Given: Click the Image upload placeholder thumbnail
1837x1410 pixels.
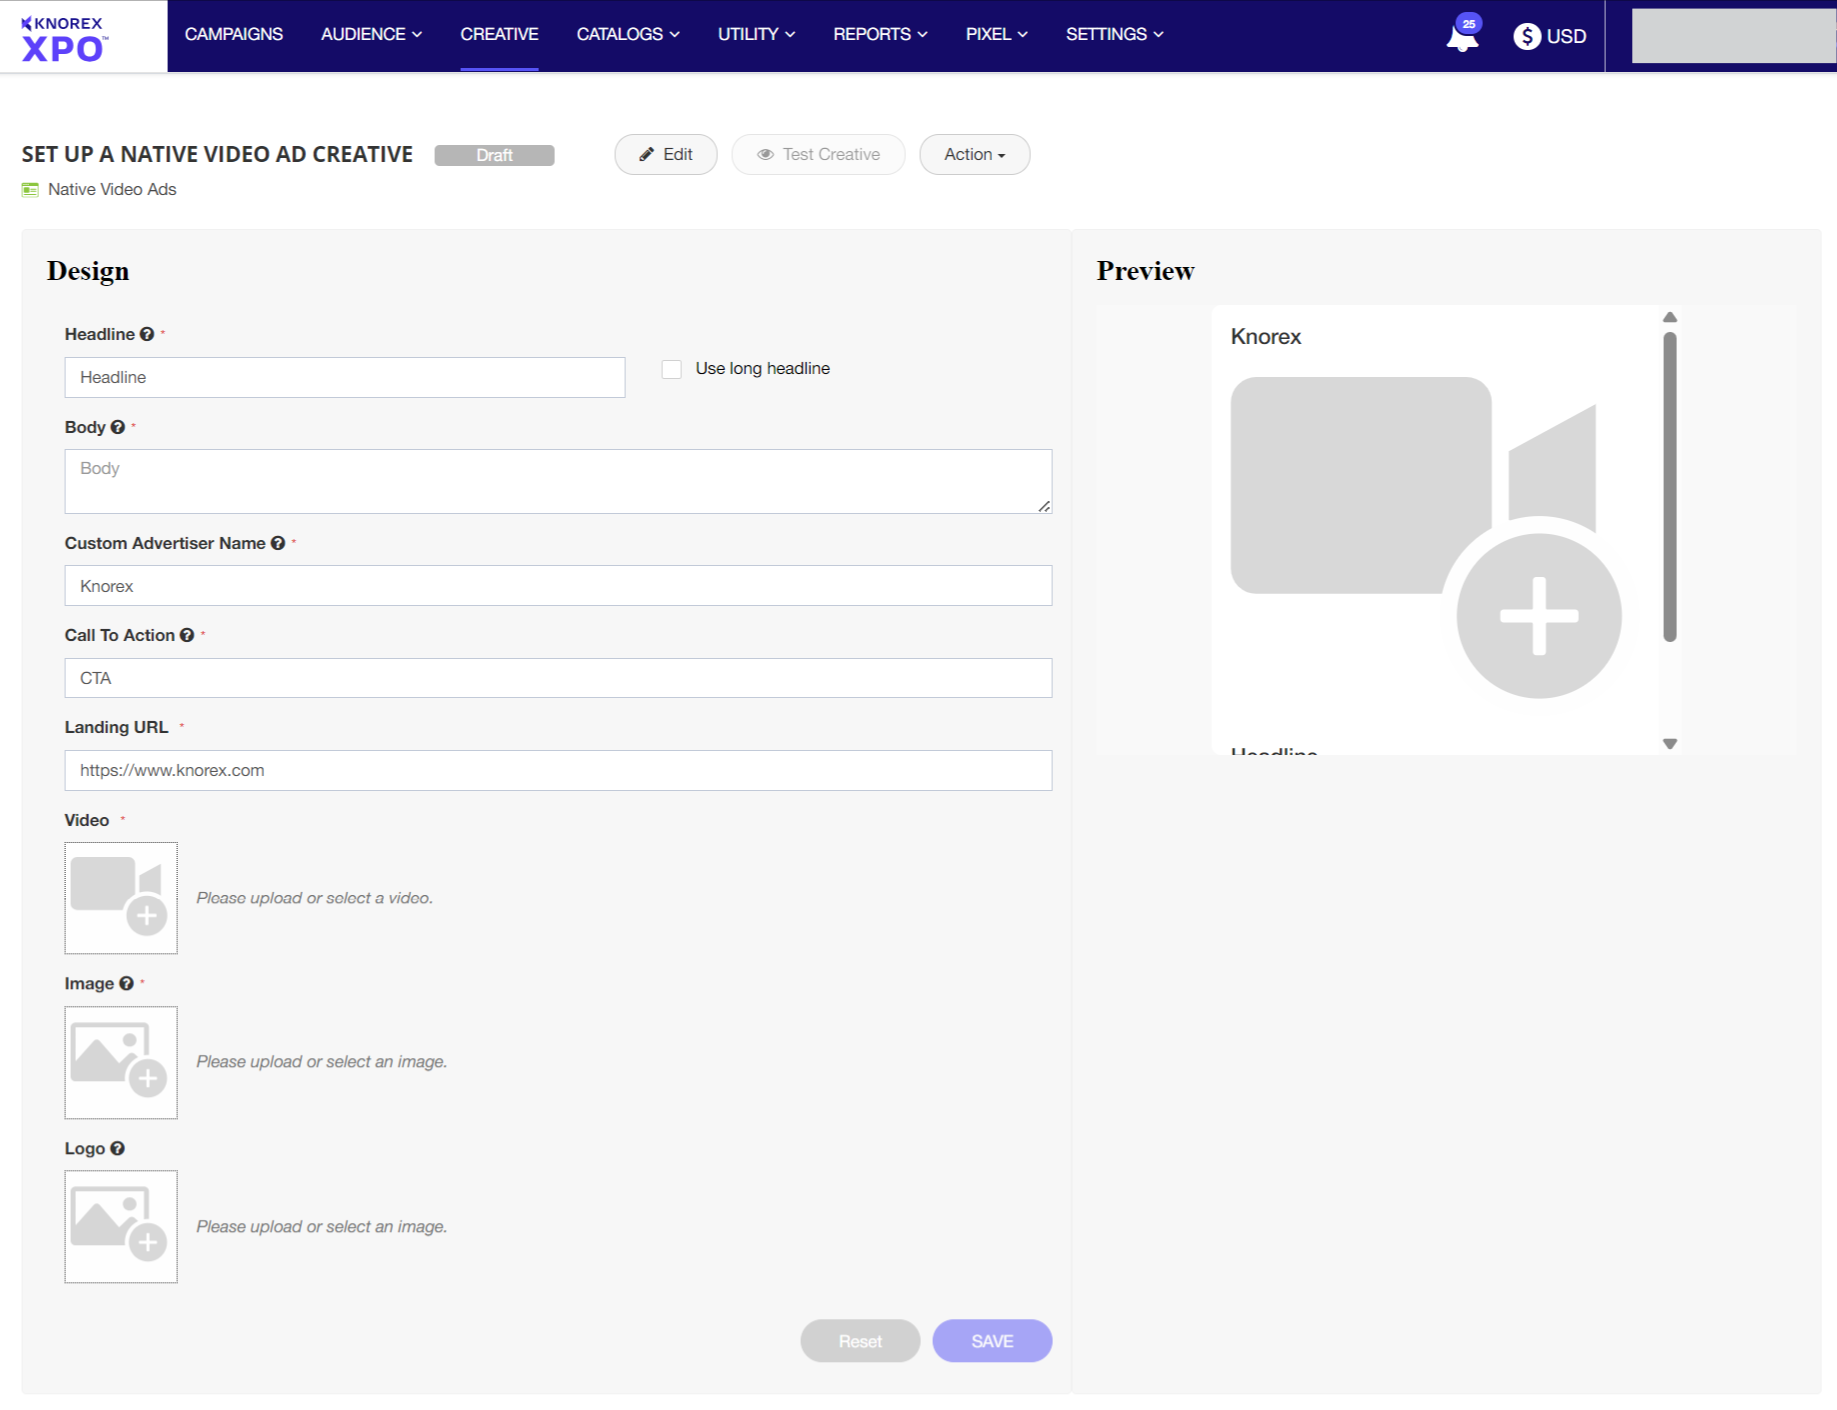Looking at the screenshot, I should click(x=121, y=1062).
